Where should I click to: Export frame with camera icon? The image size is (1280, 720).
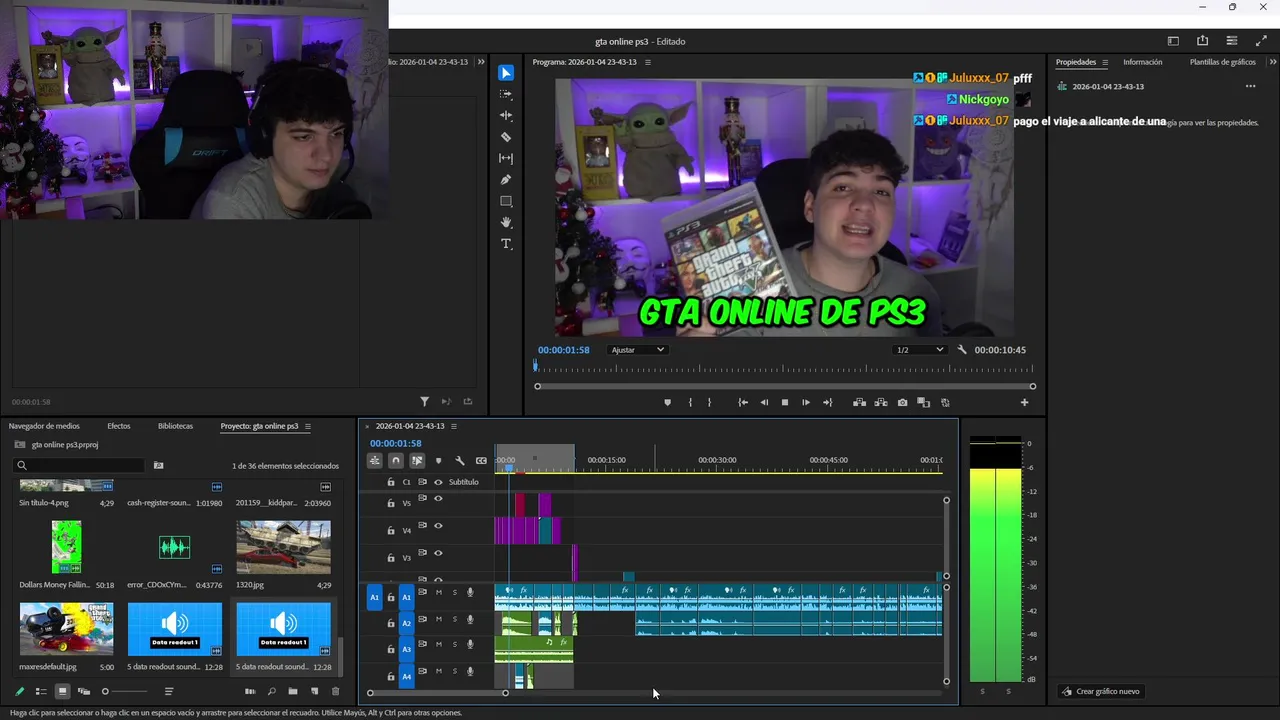[x=902, y=402]
